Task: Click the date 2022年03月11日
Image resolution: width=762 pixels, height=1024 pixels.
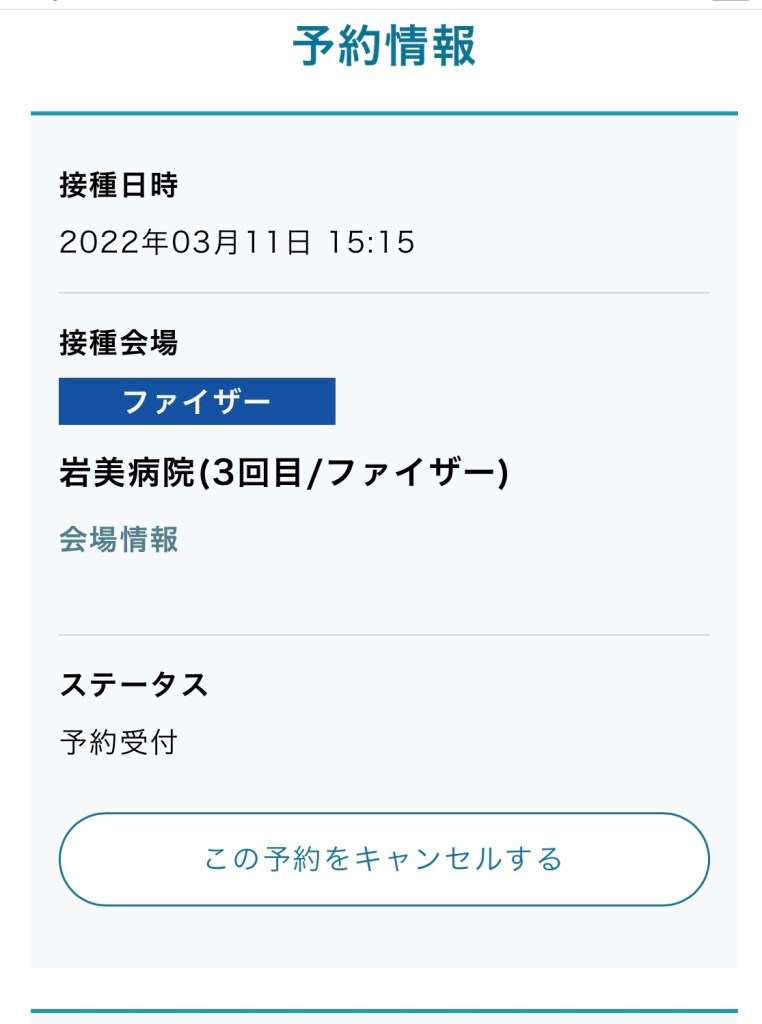Action: (x=185, y=243)
